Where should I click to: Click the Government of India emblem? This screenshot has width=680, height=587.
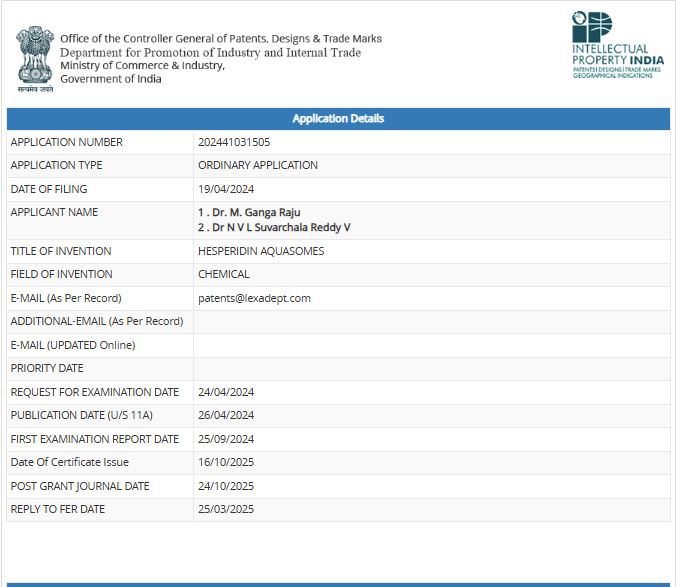click(34, 57)
